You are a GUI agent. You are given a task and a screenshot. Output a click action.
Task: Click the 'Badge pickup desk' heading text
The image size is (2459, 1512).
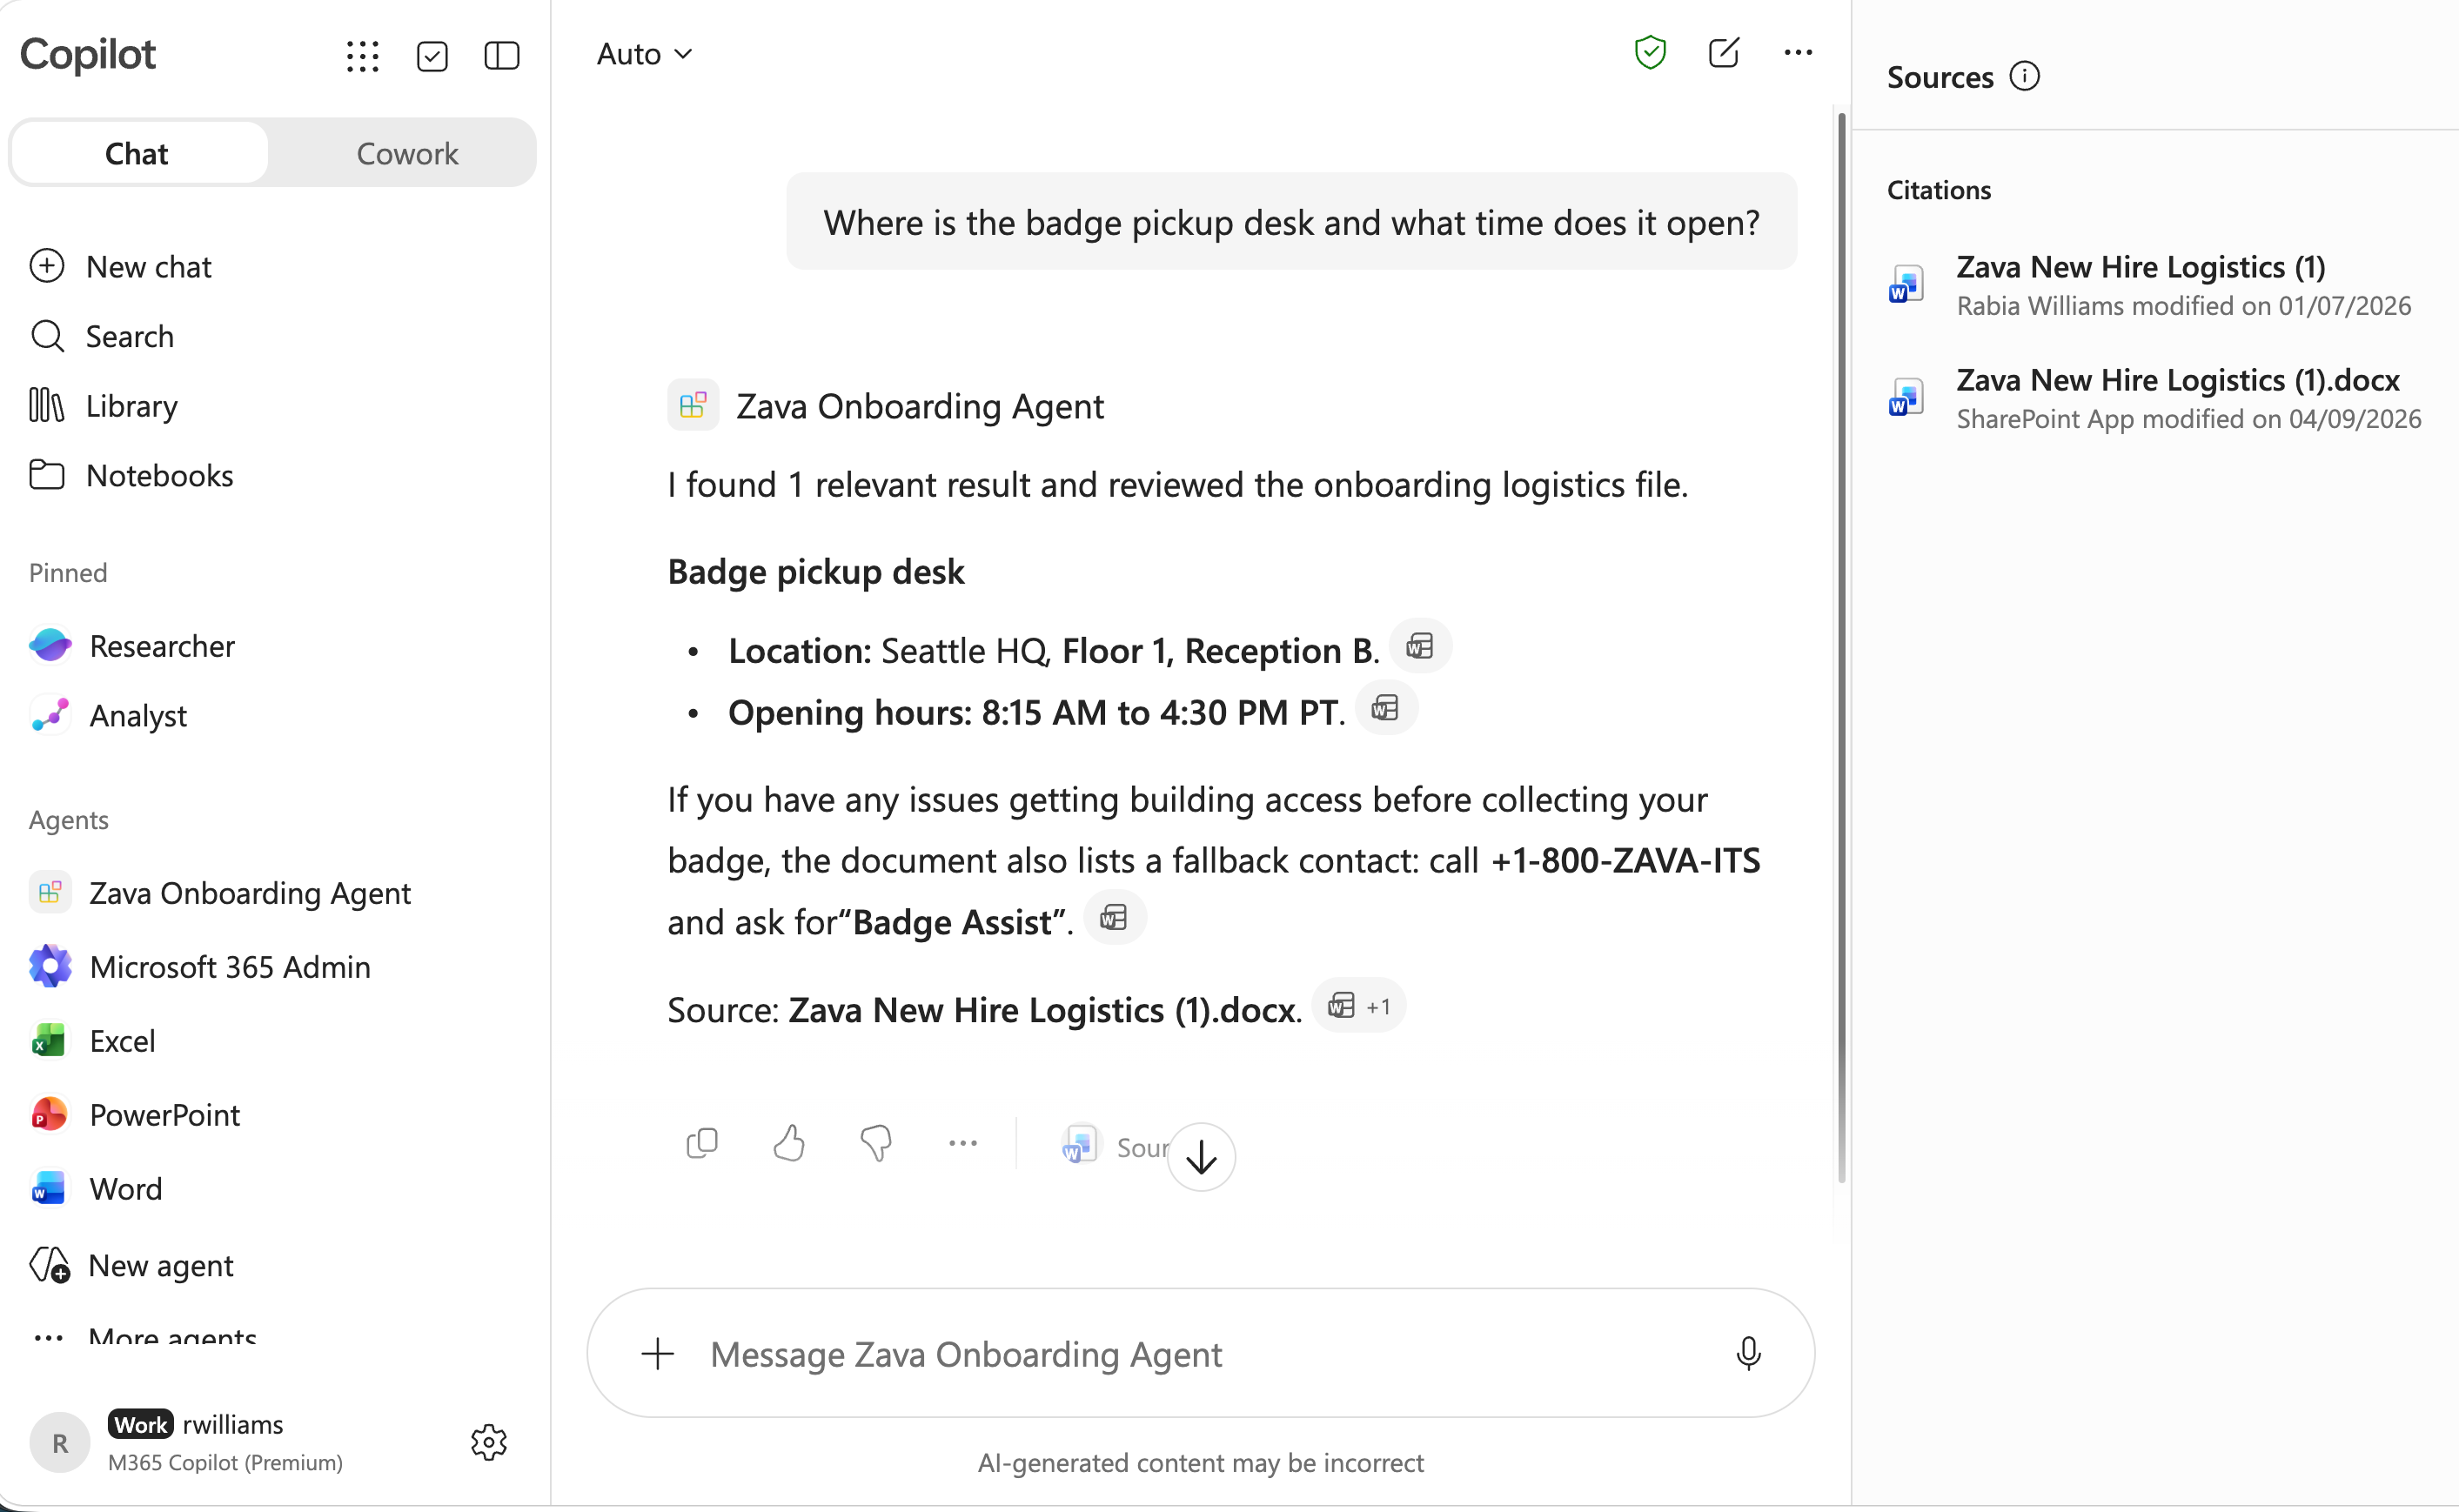(x=816, y=572)
